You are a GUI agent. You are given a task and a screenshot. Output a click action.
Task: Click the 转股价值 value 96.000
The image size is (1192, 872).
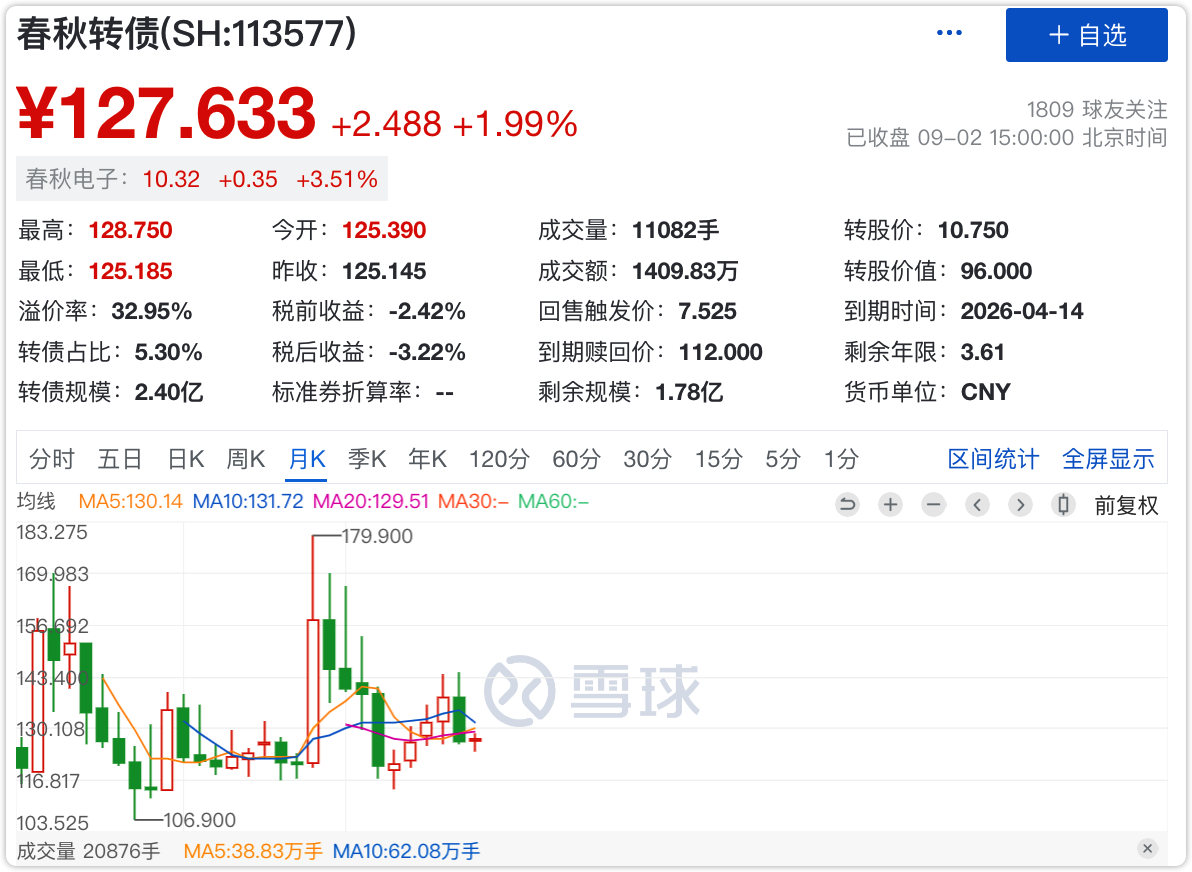(996, 271)
